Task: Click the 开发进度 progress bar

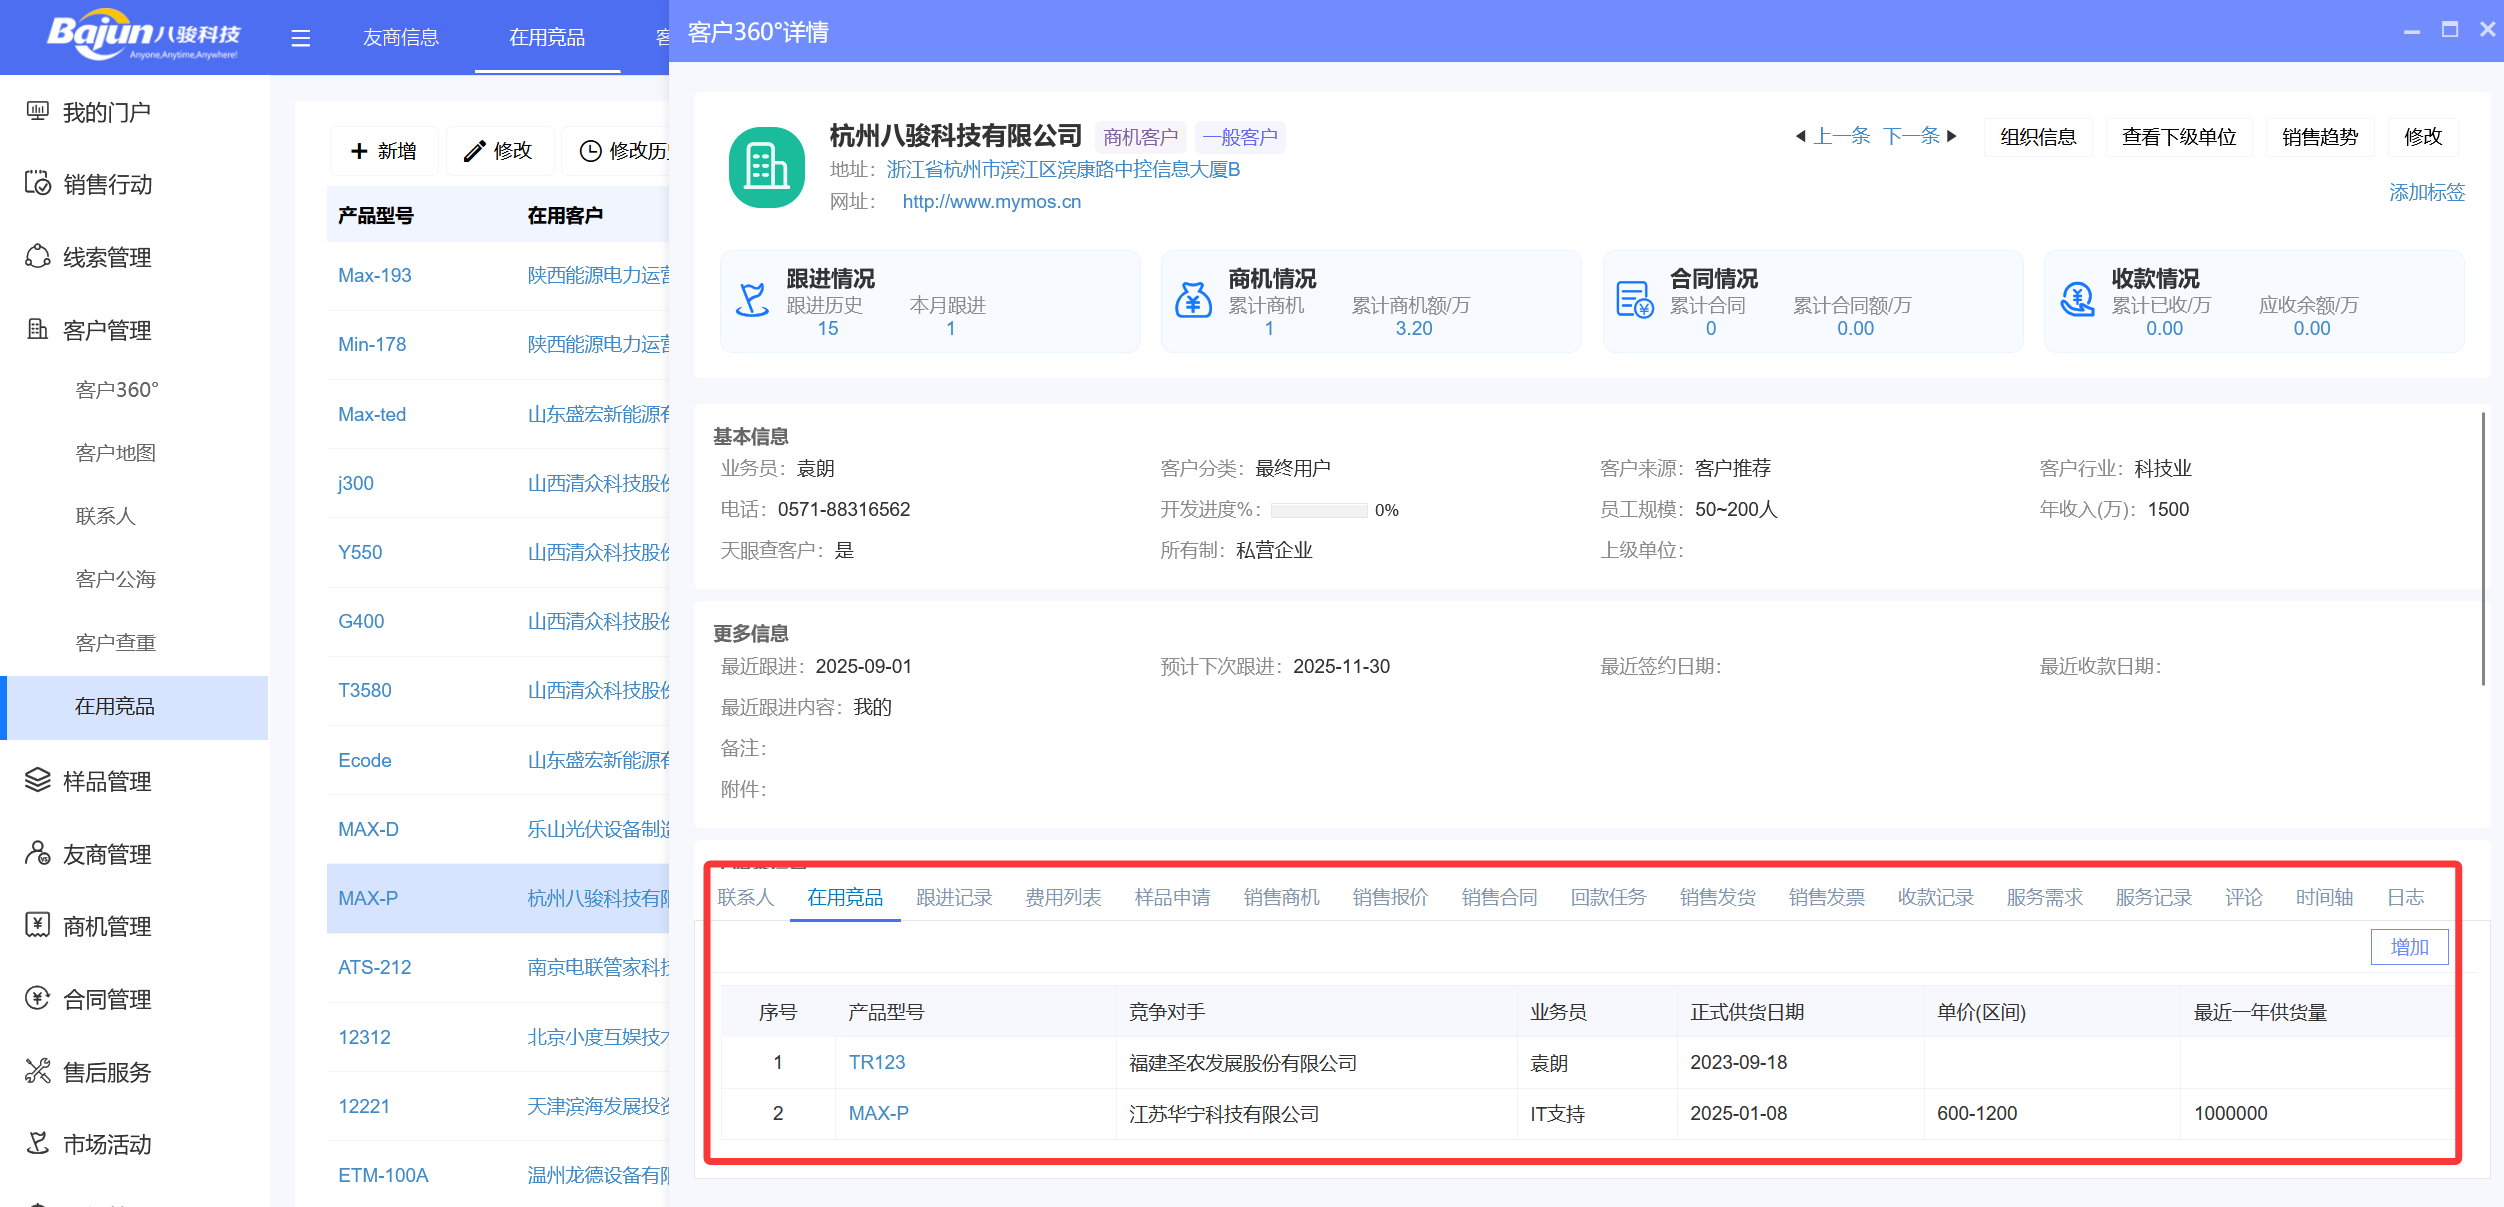Action: [x=1318, y=509]
